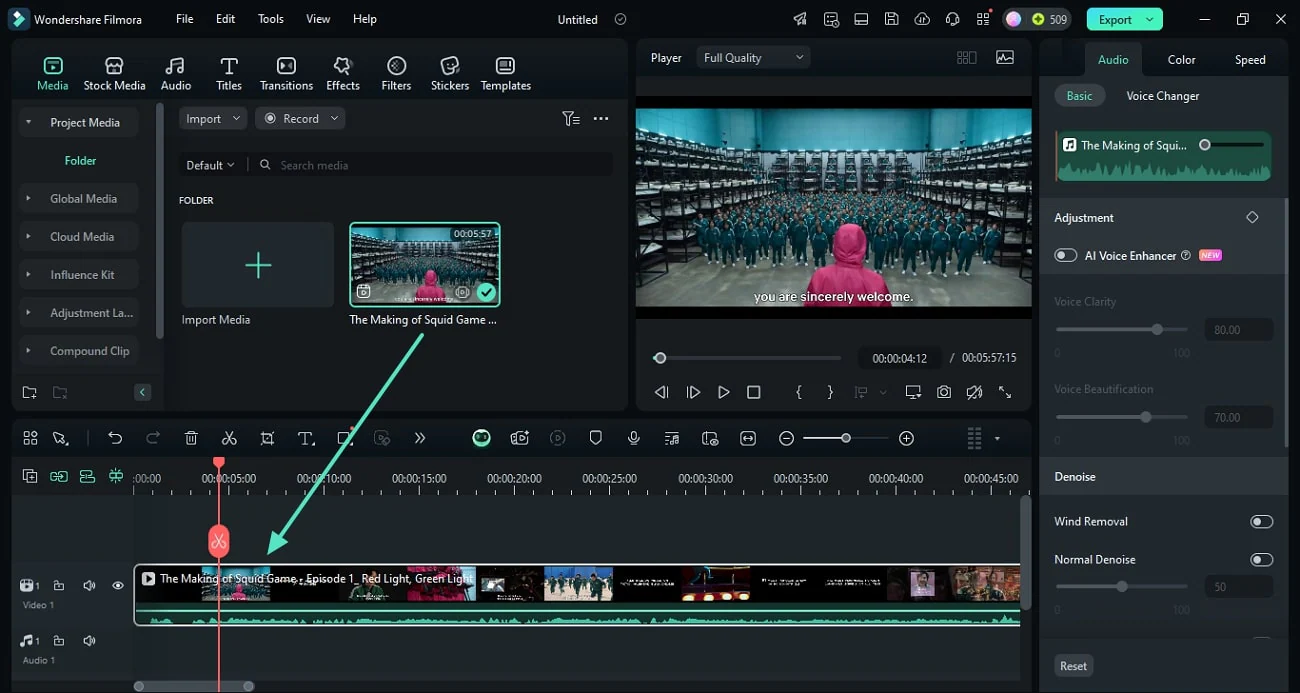
Task: Open the Transitions panel
Action: (286, 74)
